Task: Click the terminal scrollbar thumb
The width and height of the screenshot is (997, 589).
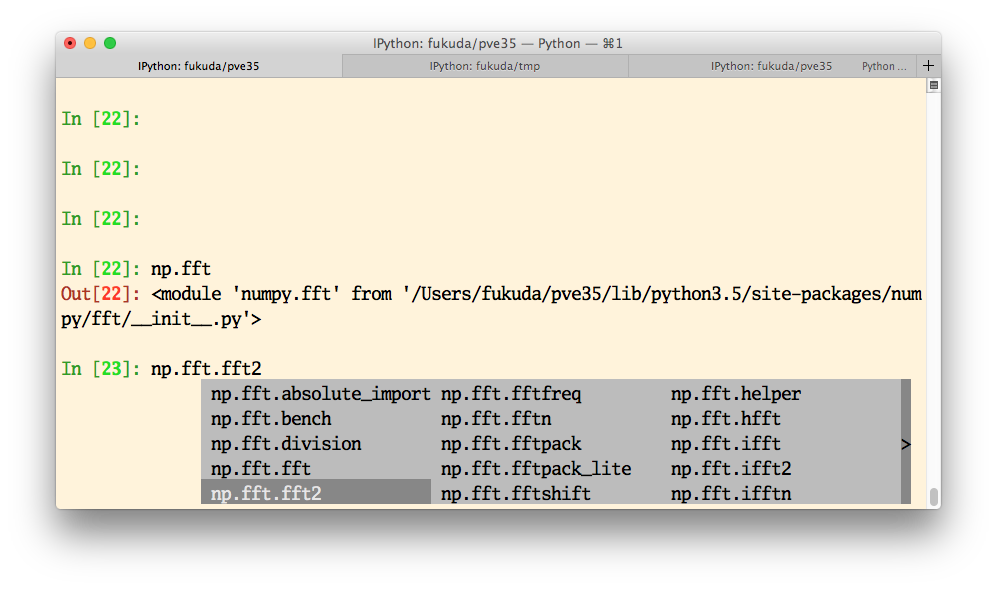Action: [x=933, y=496]
